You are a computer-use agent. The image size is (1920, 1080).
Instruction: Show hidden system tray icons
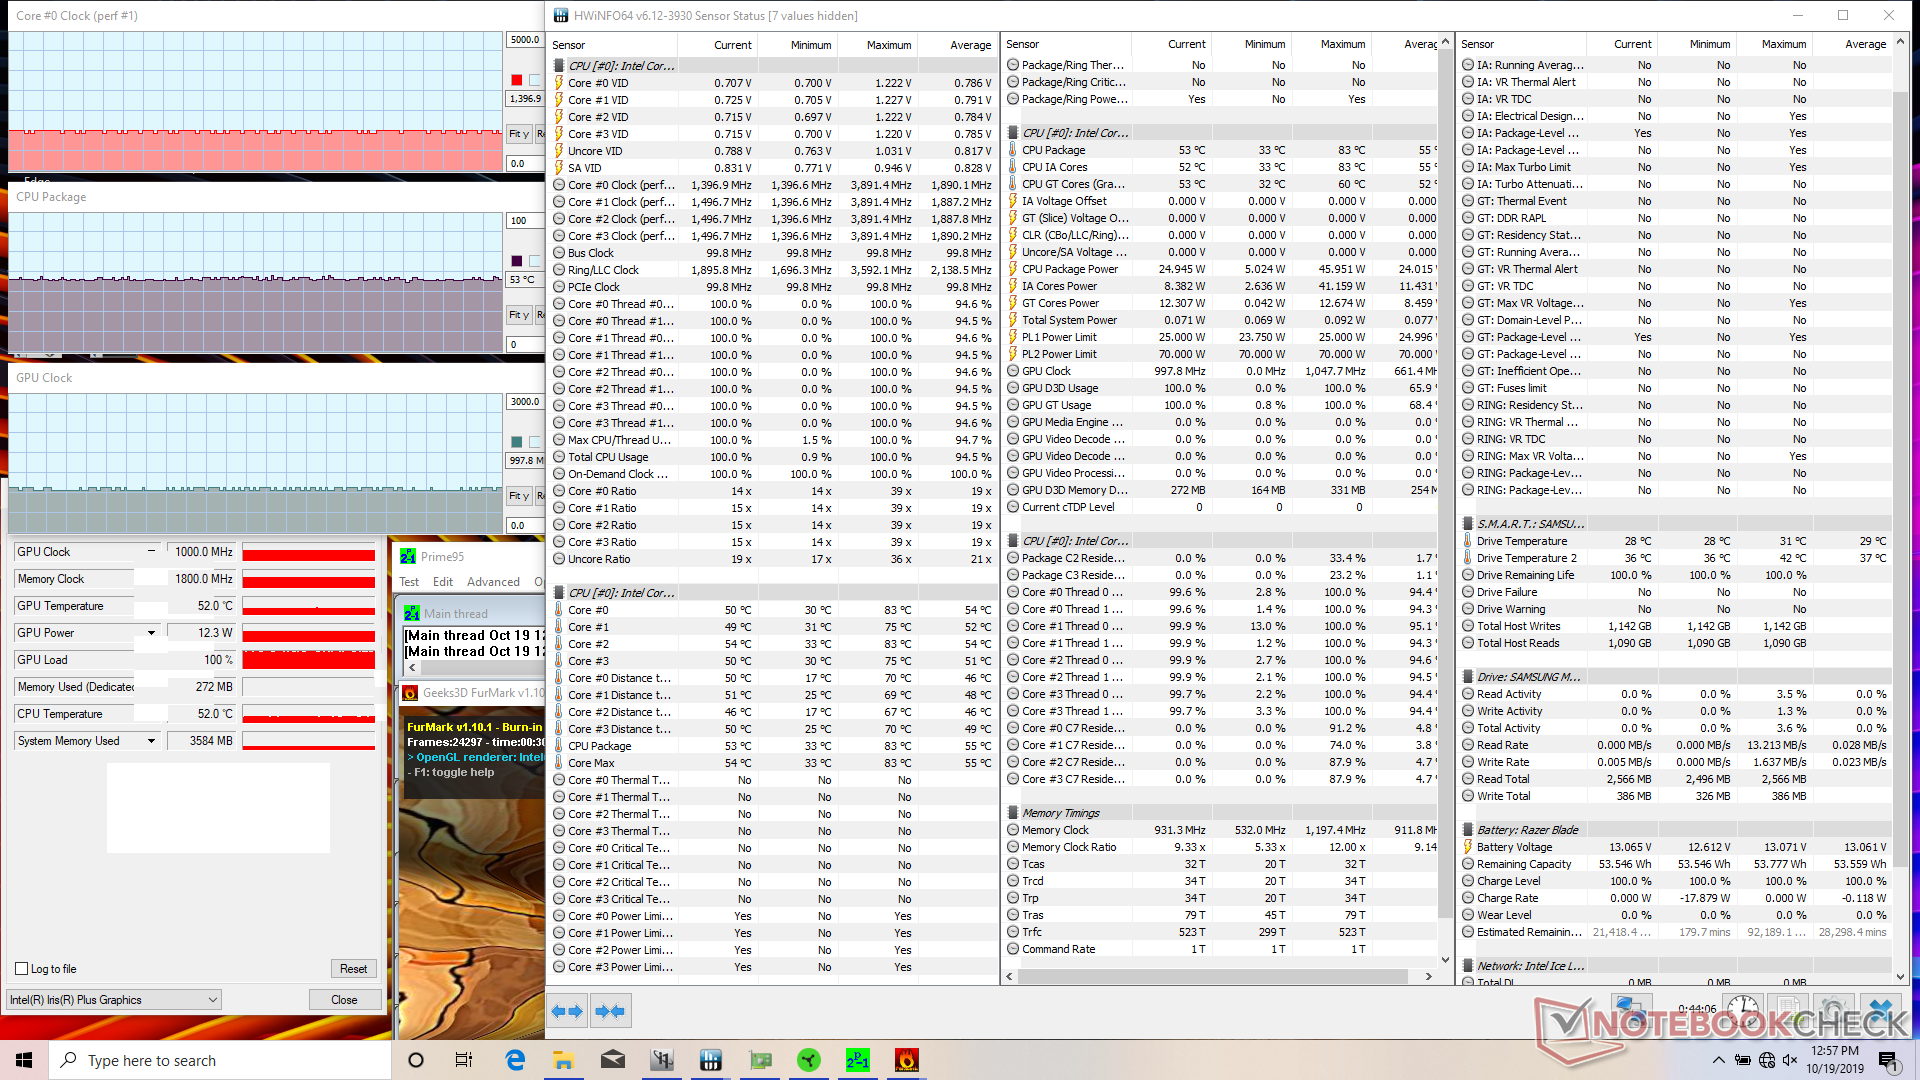tap(1718, 1060)
